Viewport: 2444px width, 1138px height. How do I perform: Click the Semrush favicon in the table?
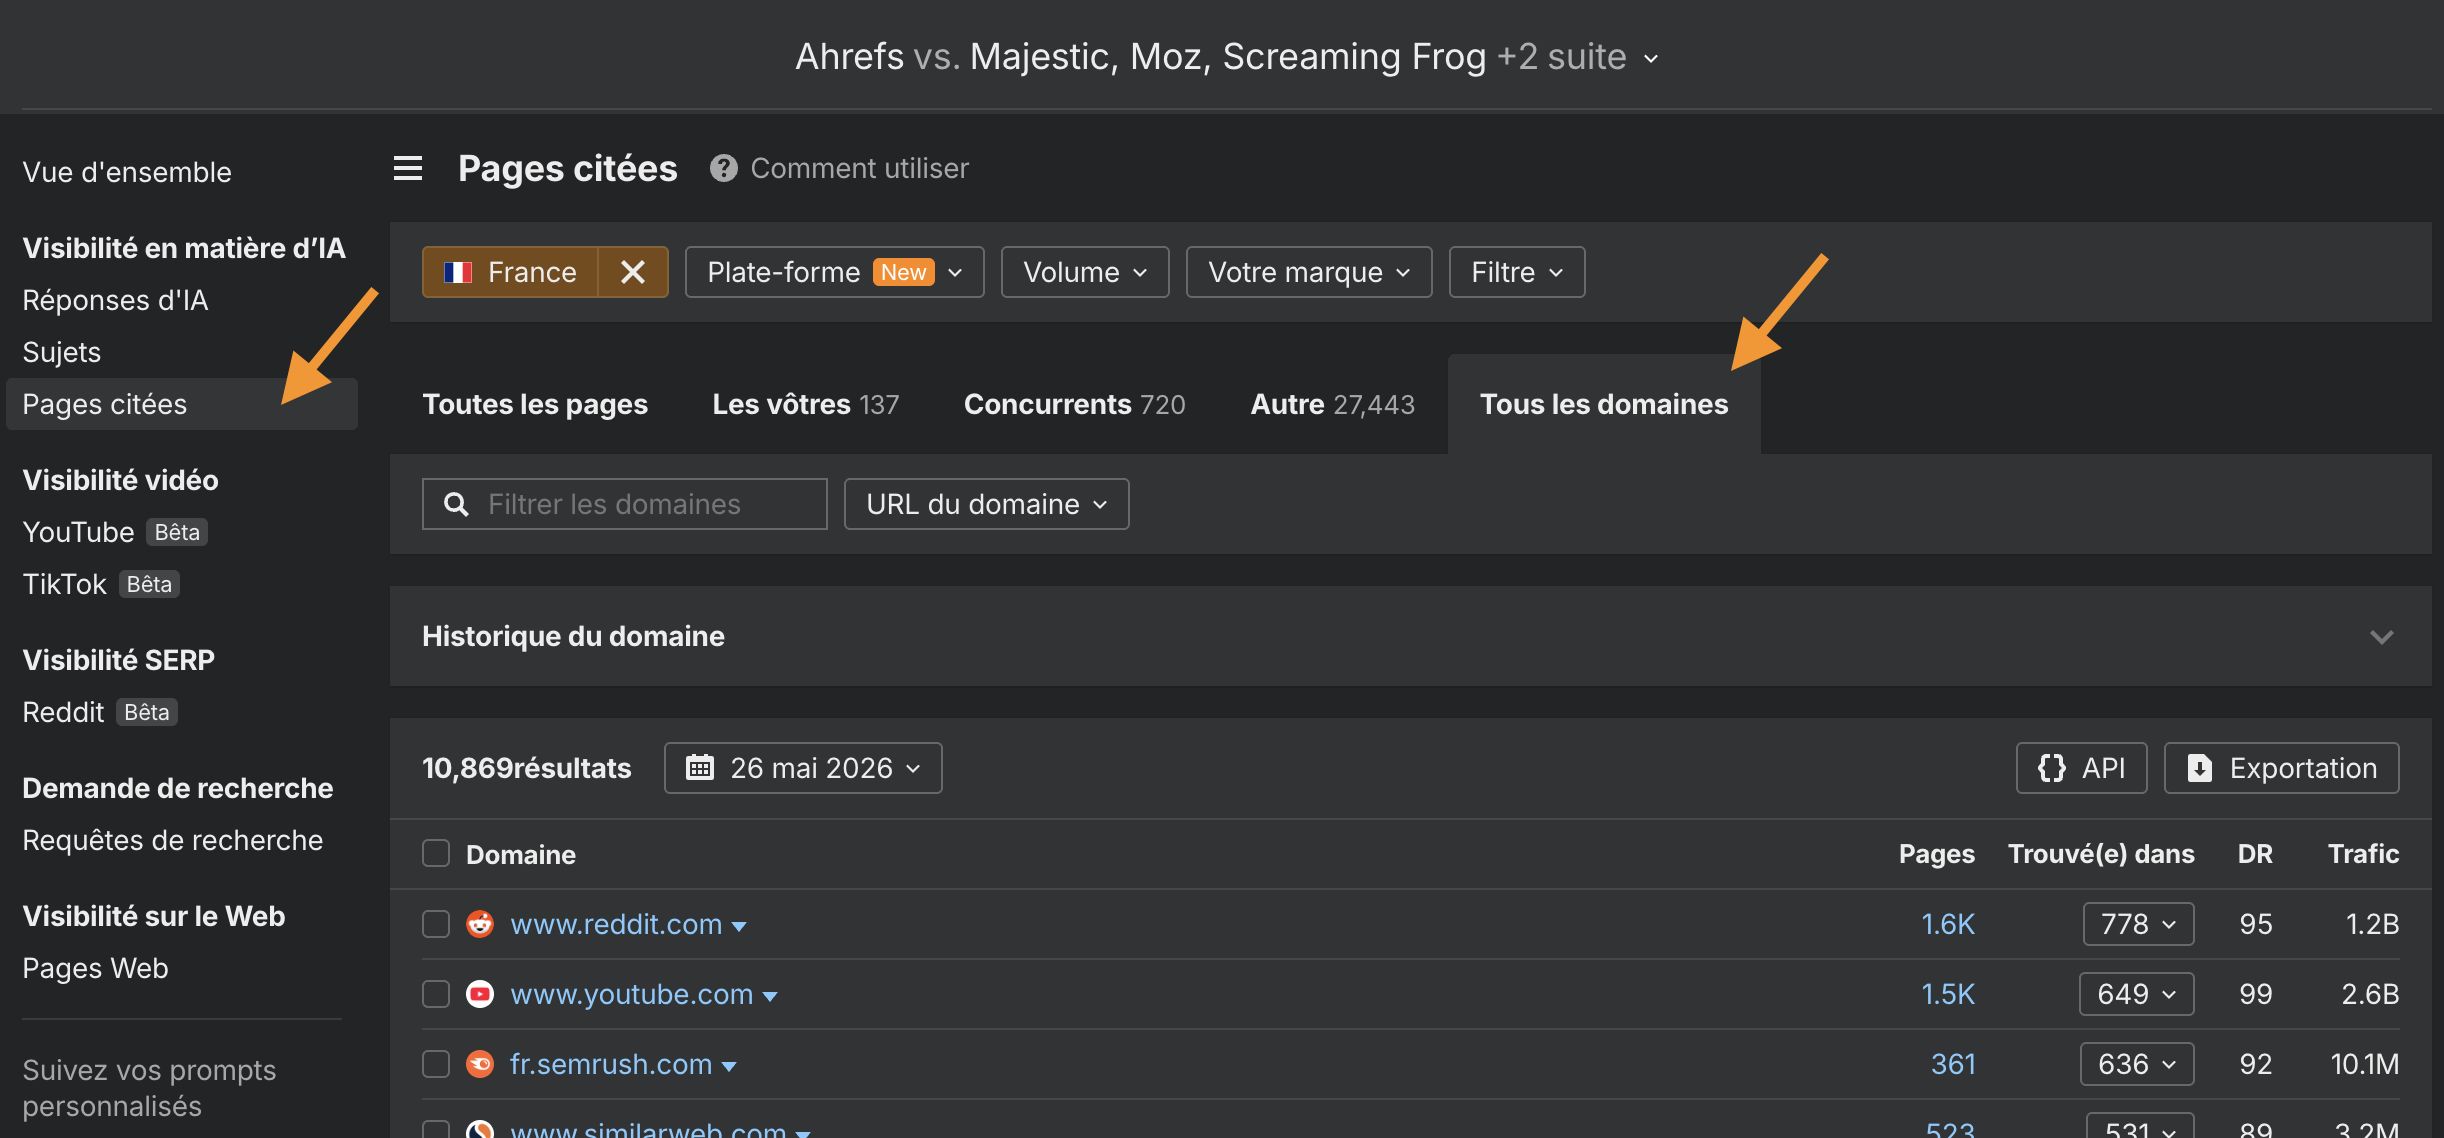pos(480,1064)
